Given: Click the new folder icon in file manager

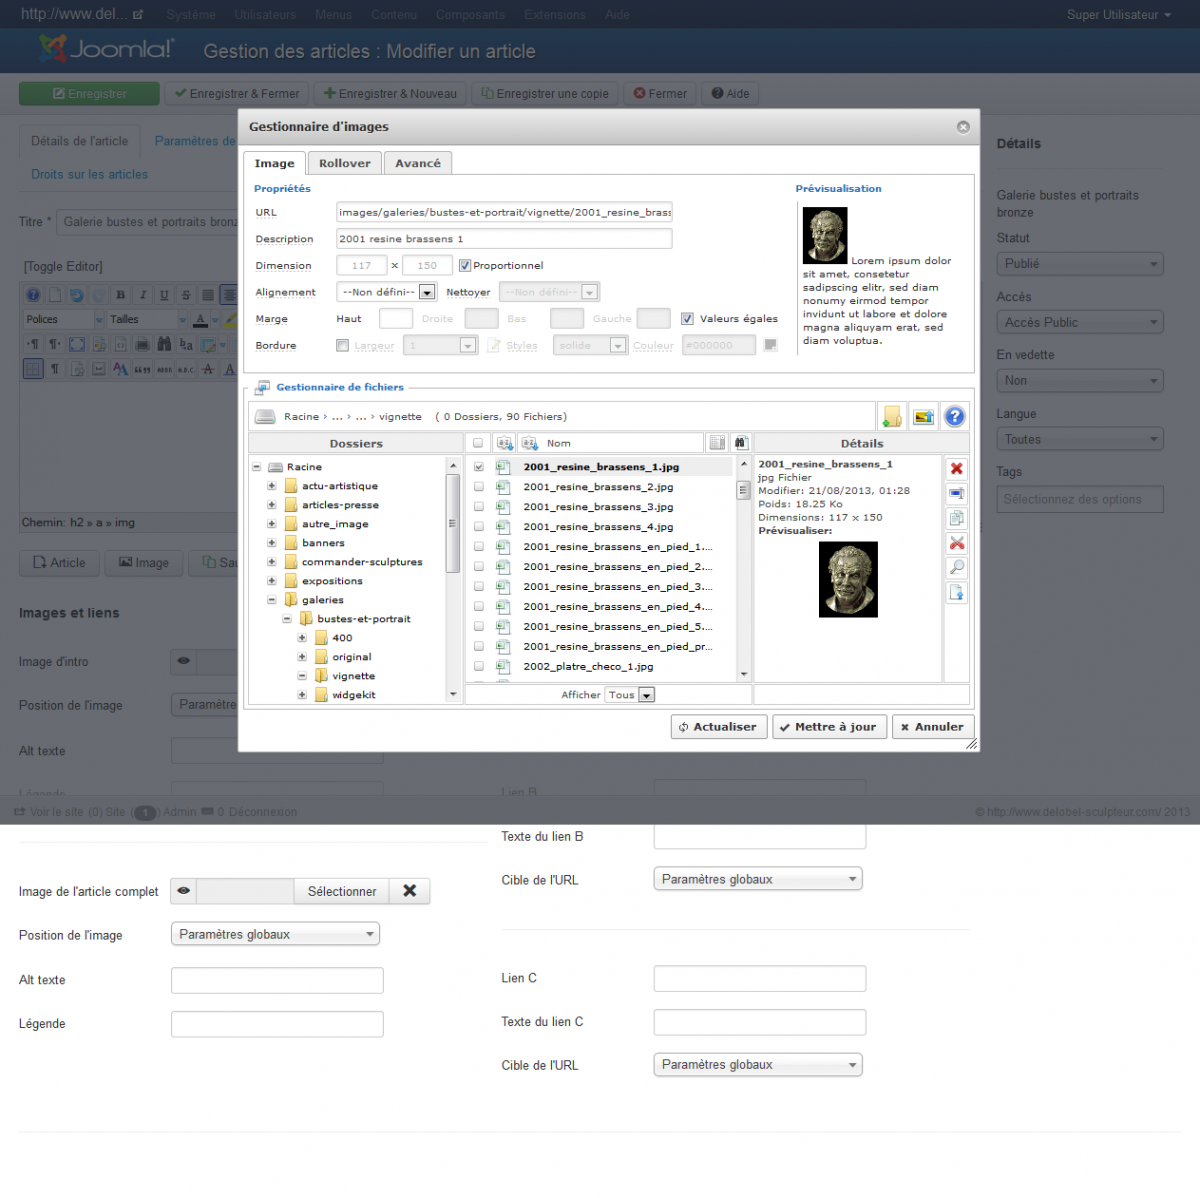Looking at the screenshot, I should click(891, 417).
